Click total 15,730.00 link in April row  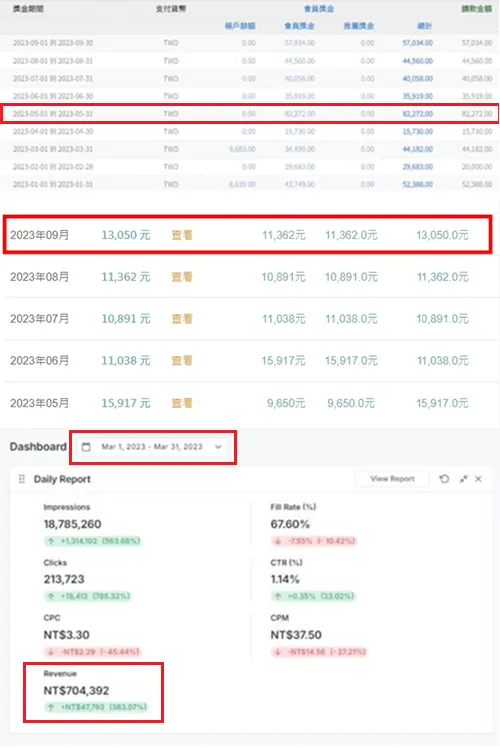[417, 131]
